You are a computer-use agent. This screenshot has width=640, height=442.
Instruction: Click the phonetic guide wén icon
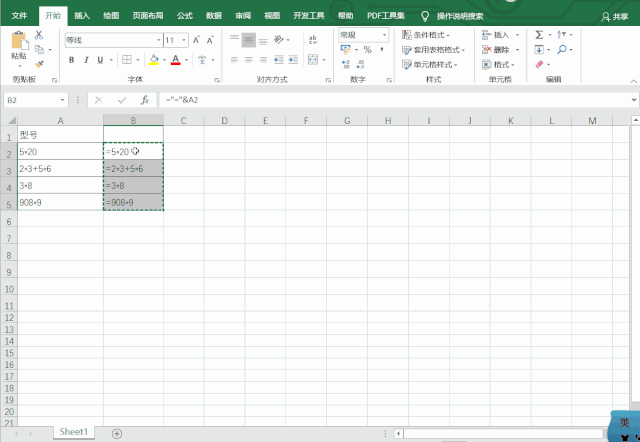[202, 60]
